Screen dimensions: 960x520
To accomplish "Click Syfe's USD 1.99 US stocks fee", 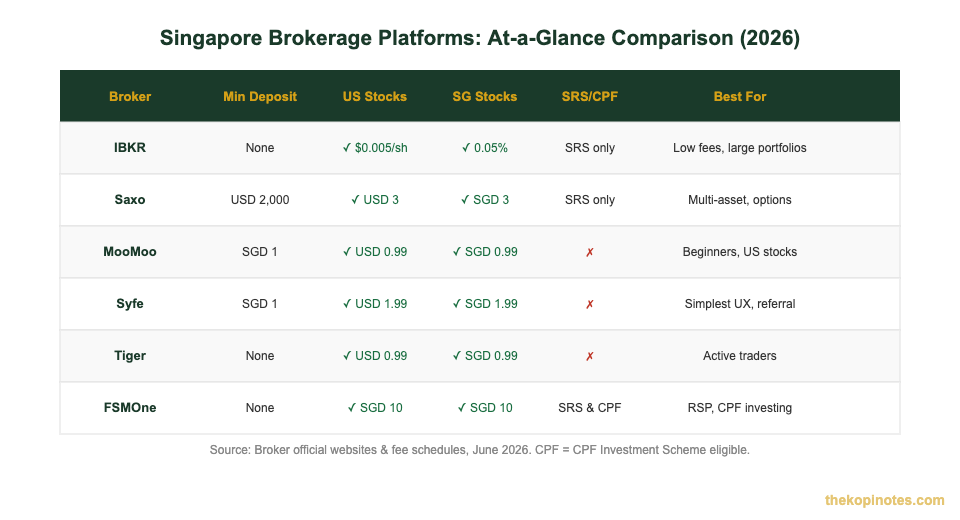I will [x=375, y=304].
